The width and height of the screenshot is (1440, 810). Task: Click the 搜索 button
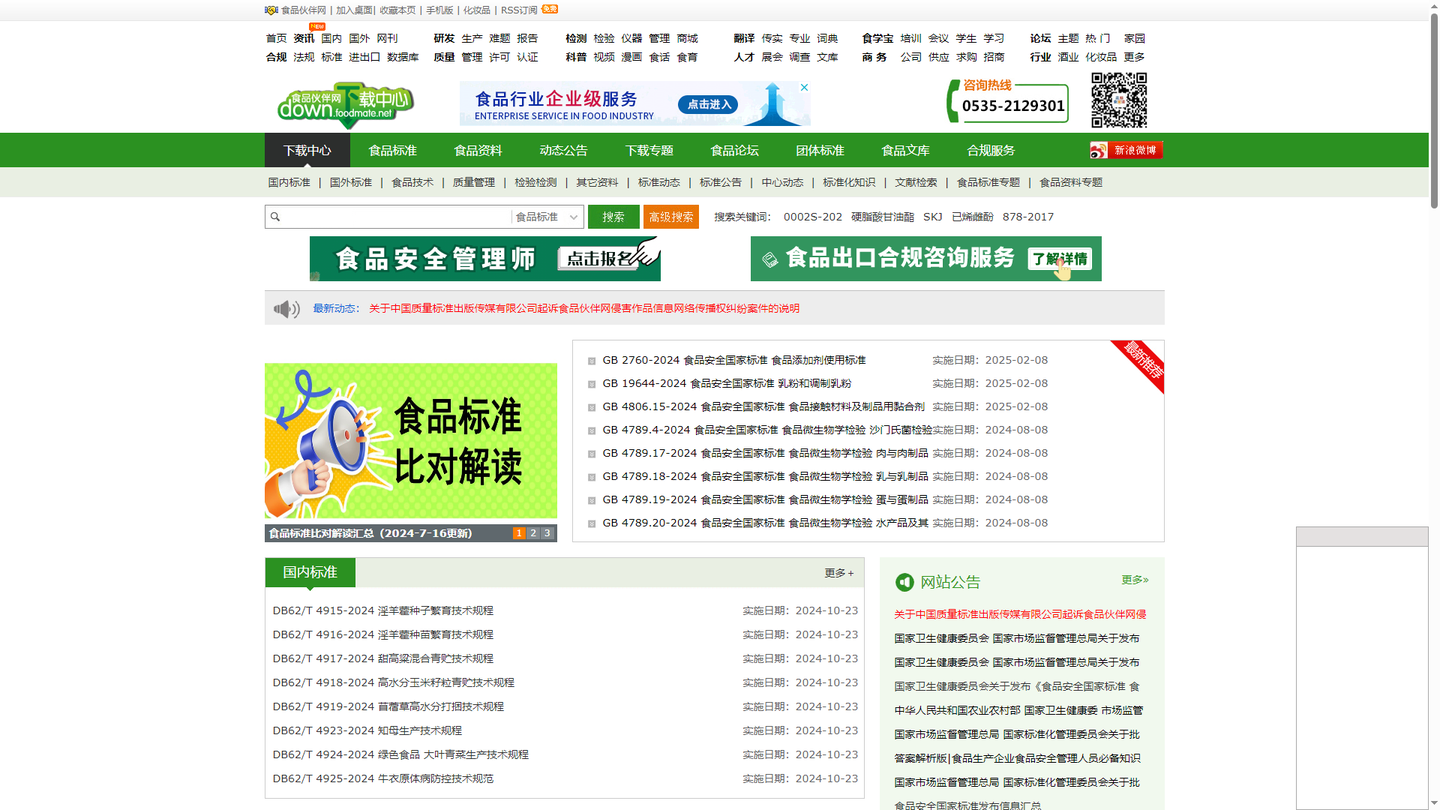[x=613, y=217]
